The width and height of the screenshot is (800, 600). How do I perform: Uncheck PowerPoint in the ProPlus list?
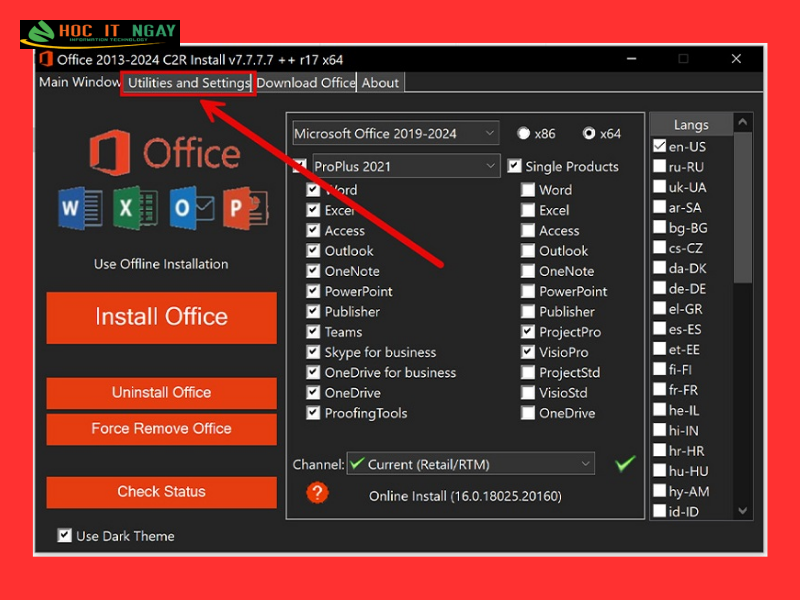(313, 291)
